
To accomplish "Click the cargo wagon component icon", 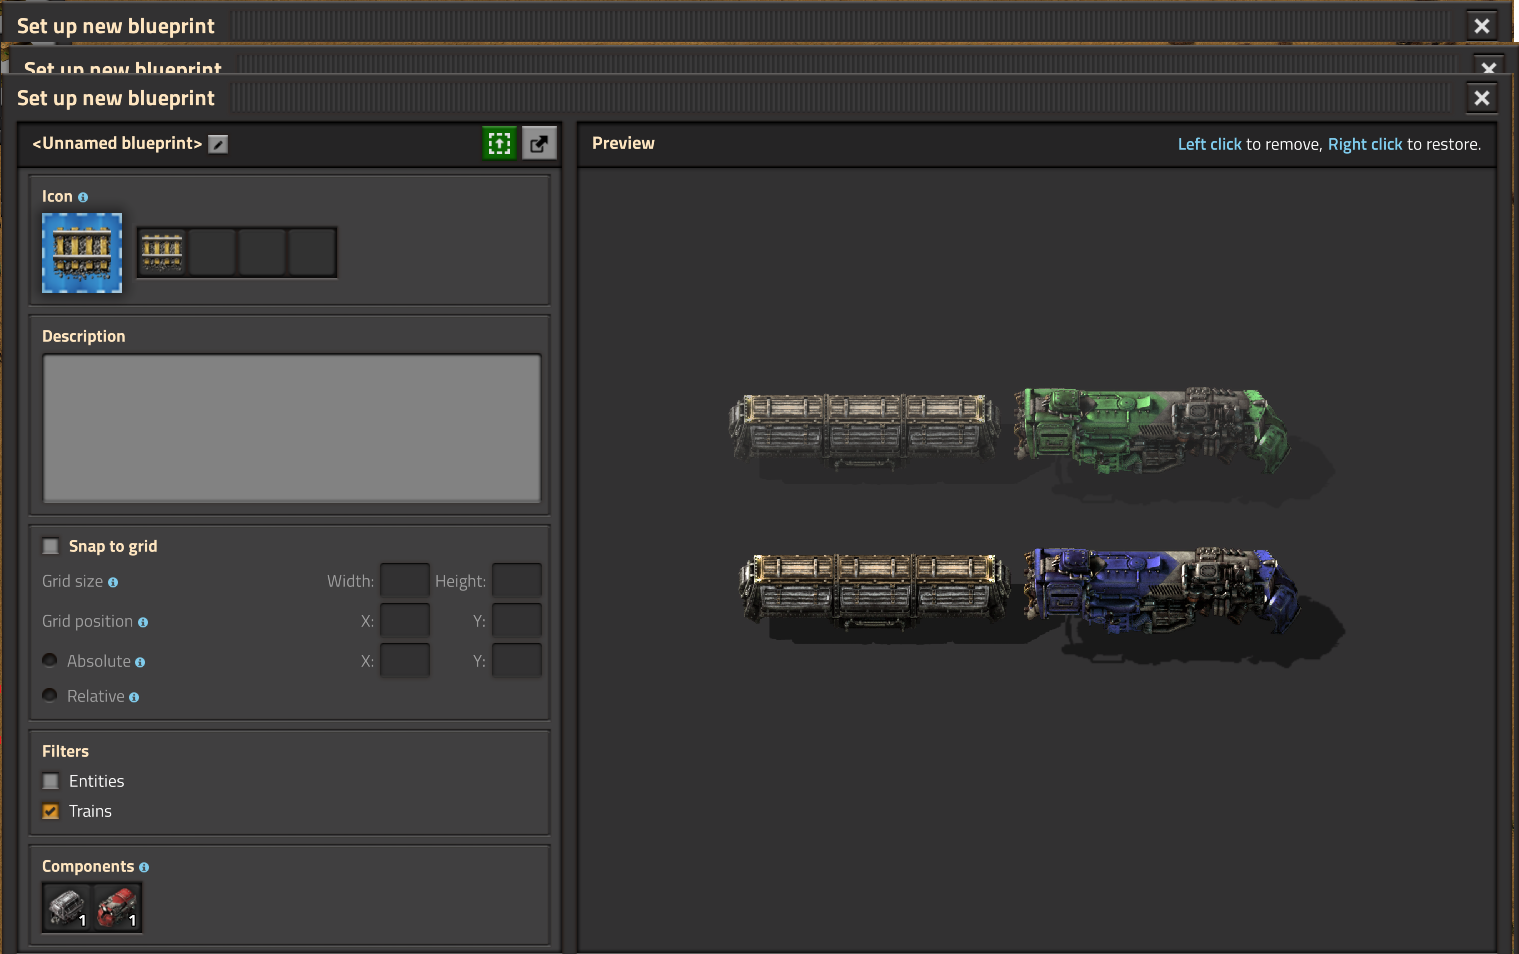I will 67,907.
